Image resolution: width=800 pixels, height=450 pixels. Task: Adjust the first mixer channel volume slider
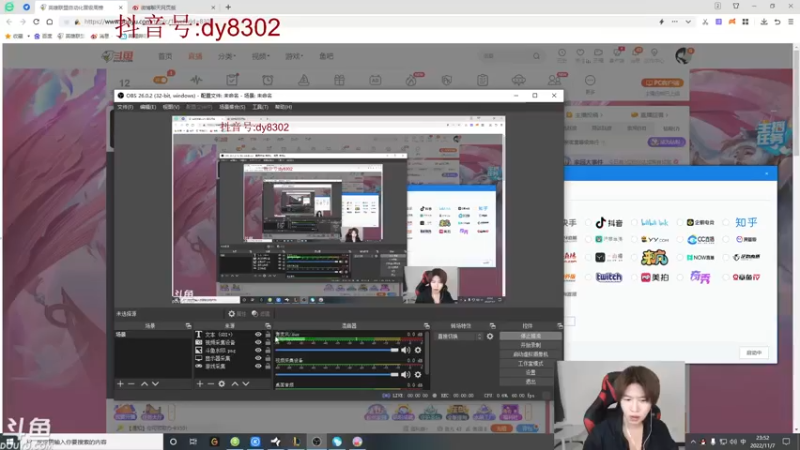[x=337, y=350]
